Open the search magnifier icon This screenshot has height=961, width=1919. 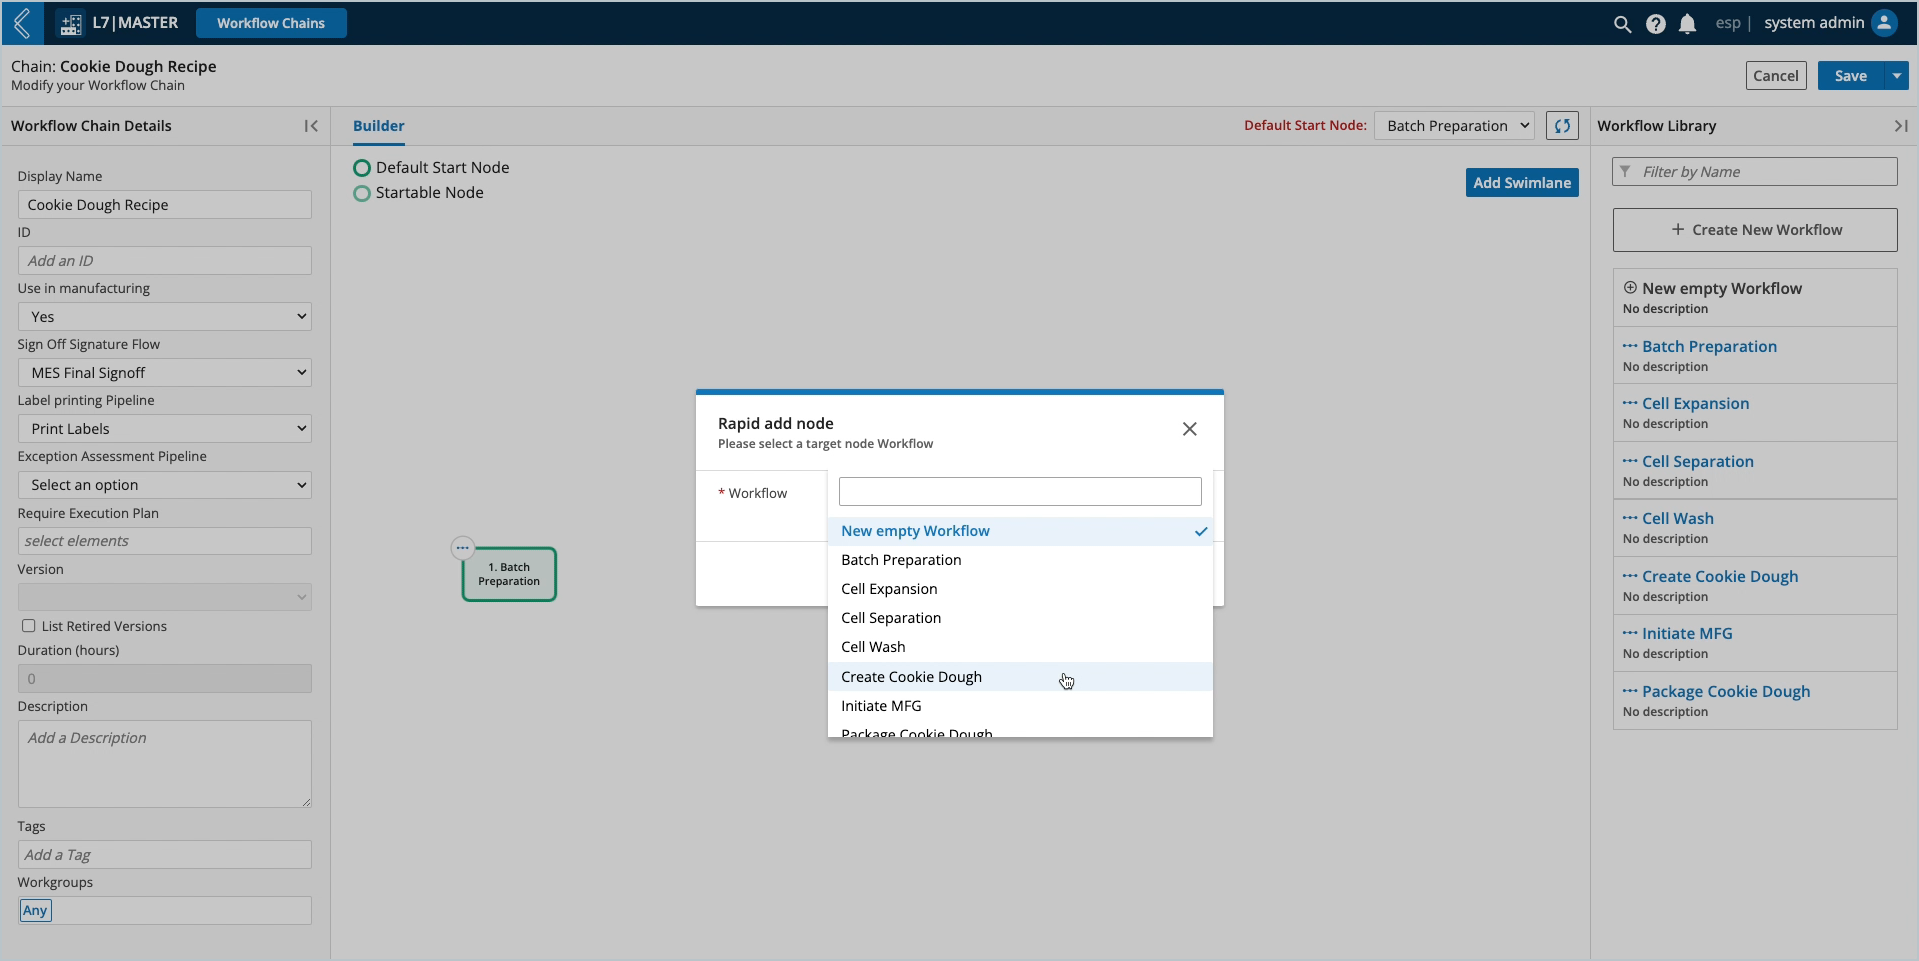[1622, 24]
